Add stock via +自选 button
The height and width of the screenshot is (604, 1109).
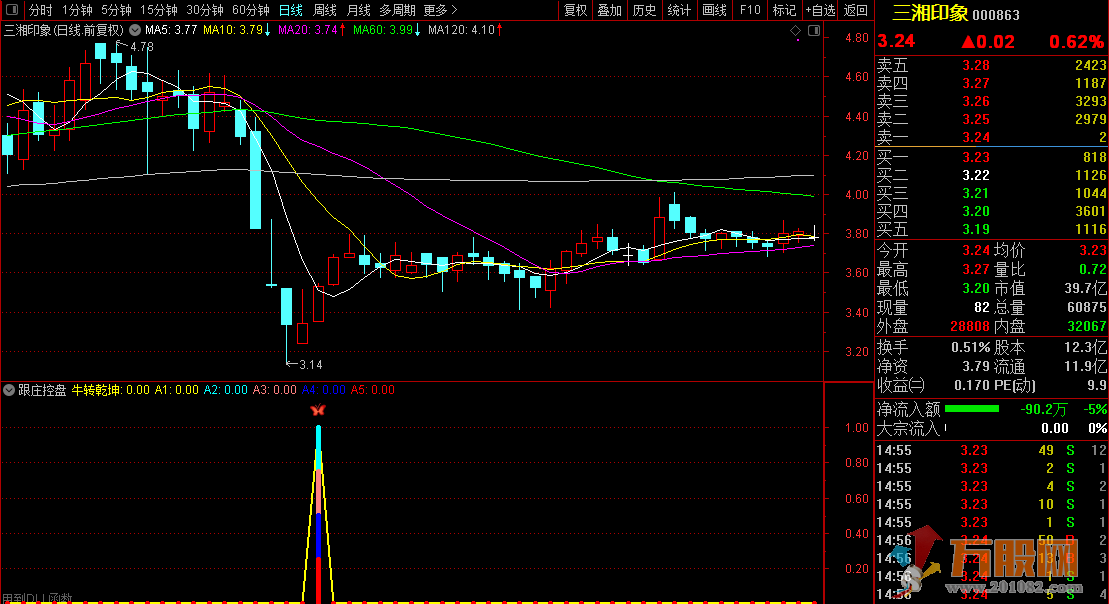(x=820, y=10)
